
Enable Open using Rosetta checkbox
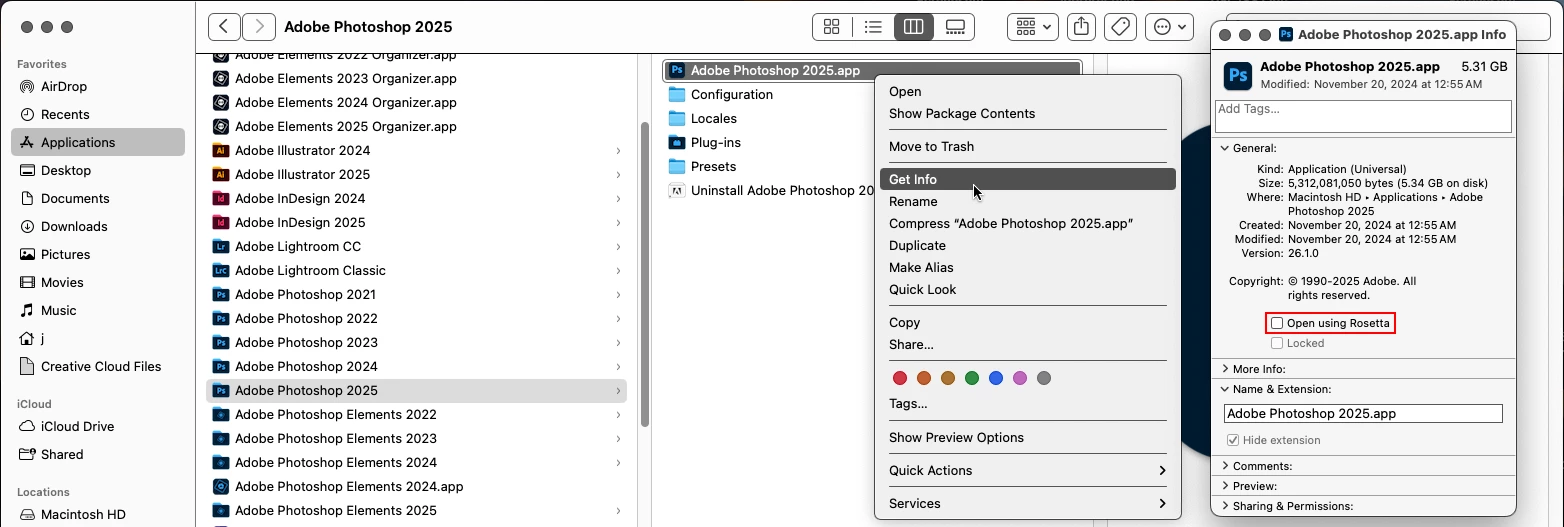[x=1277, y=323]
